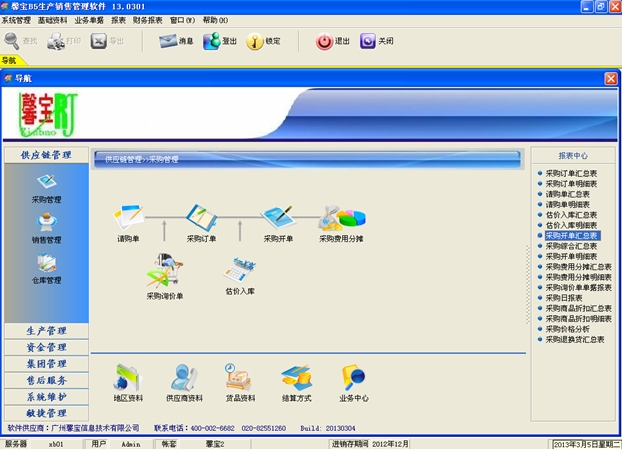Image resolution: width=622 pixels, height=451 pixels.
Task: Click the 锁定 lock key icon
Action: [255, 41]
